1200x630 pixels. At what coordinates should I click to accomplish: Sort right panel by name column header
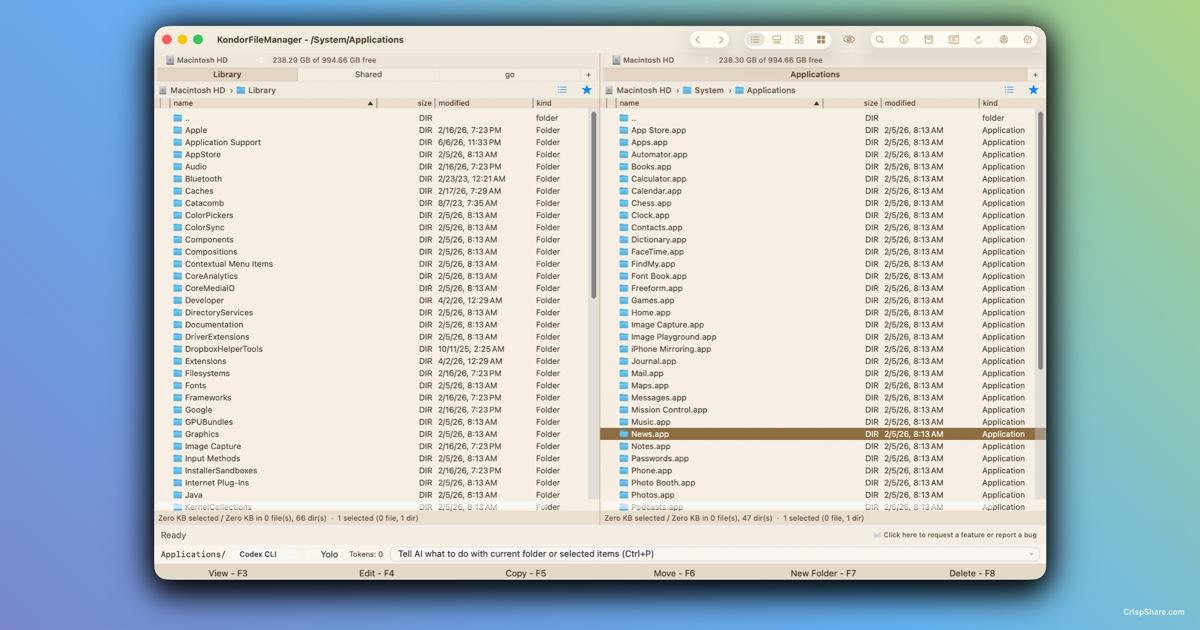[719, 103]
